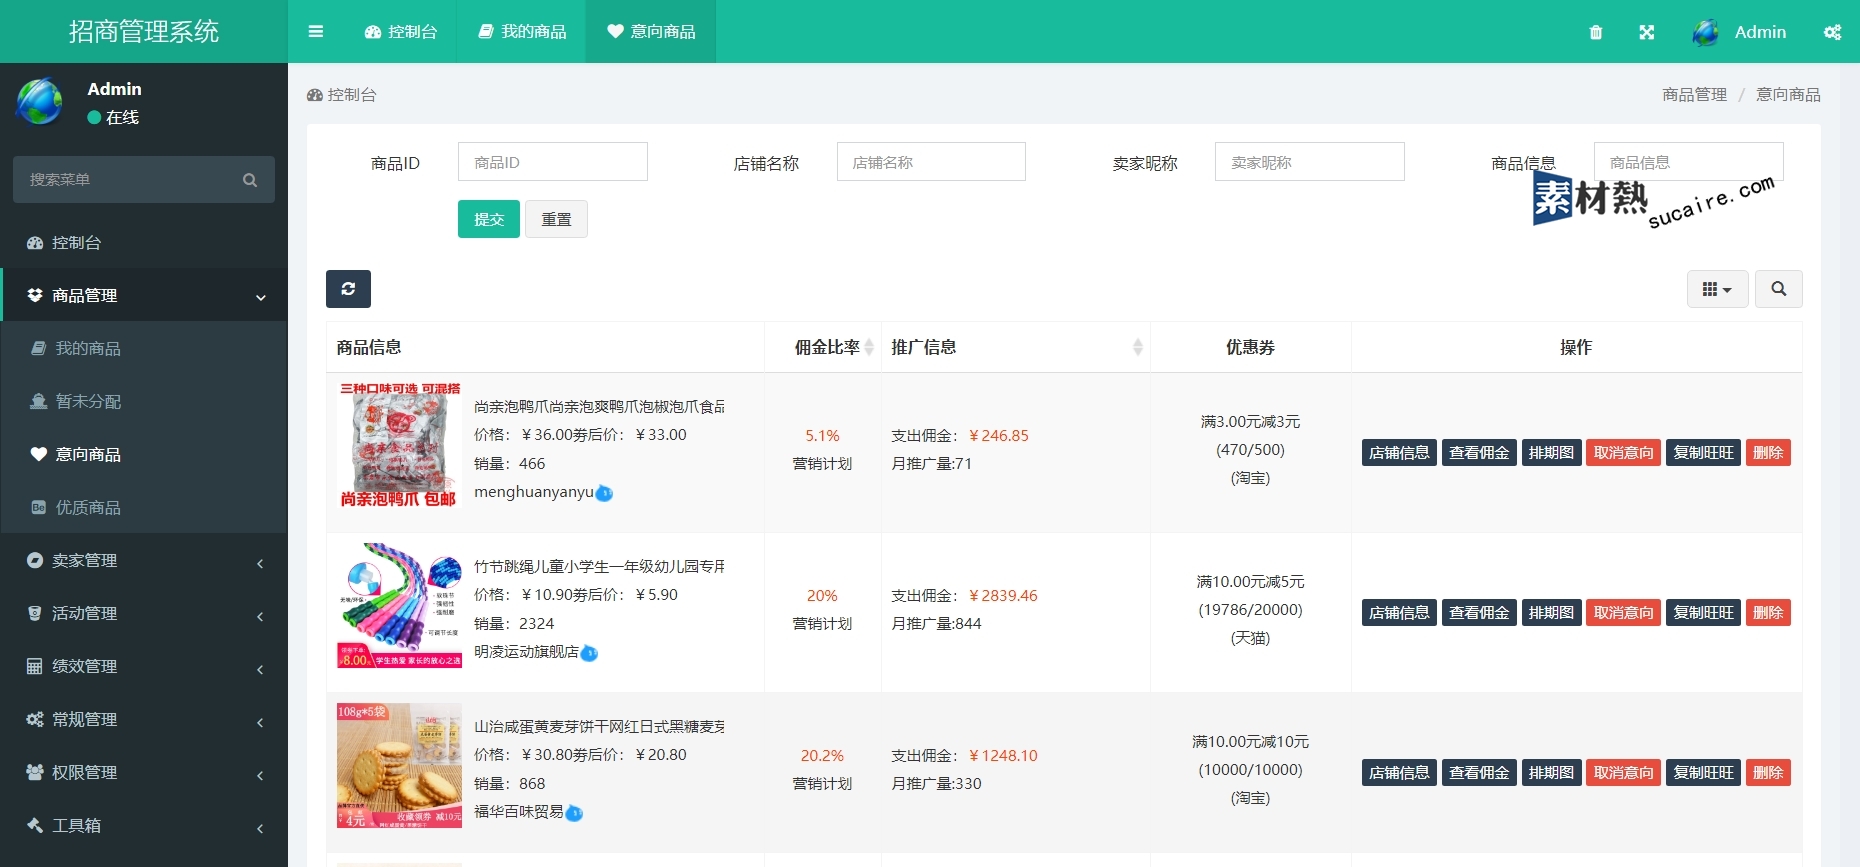1860x867 pixels.
Task: Click sidebar Admin profile globe avatar
Action: click(x=40, y=102)
